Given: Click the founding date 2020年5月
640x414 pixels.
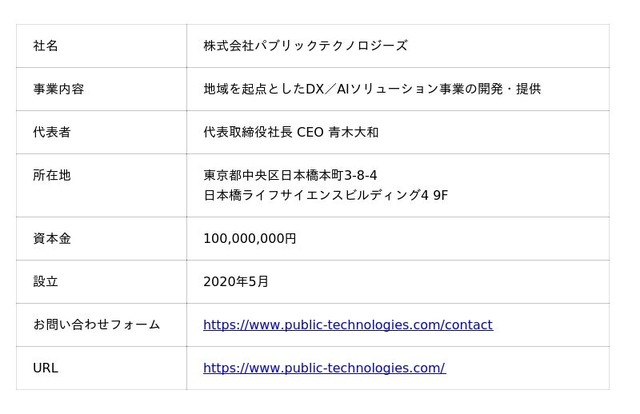Looking at the screenshot, I should (x=235, y=282).
